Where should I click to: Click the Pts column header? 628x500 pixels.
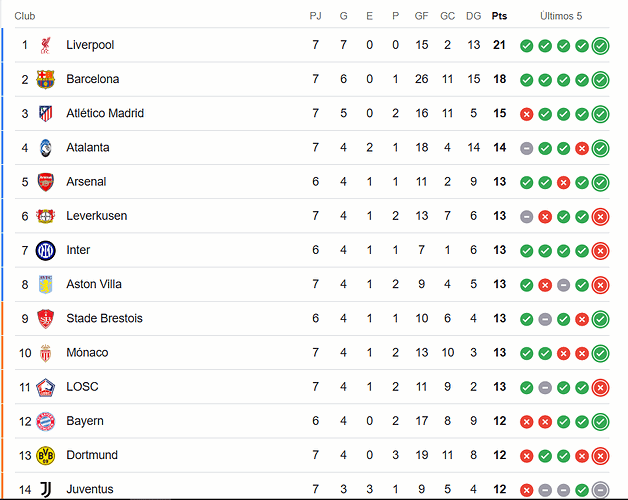(x=499, y=16)
